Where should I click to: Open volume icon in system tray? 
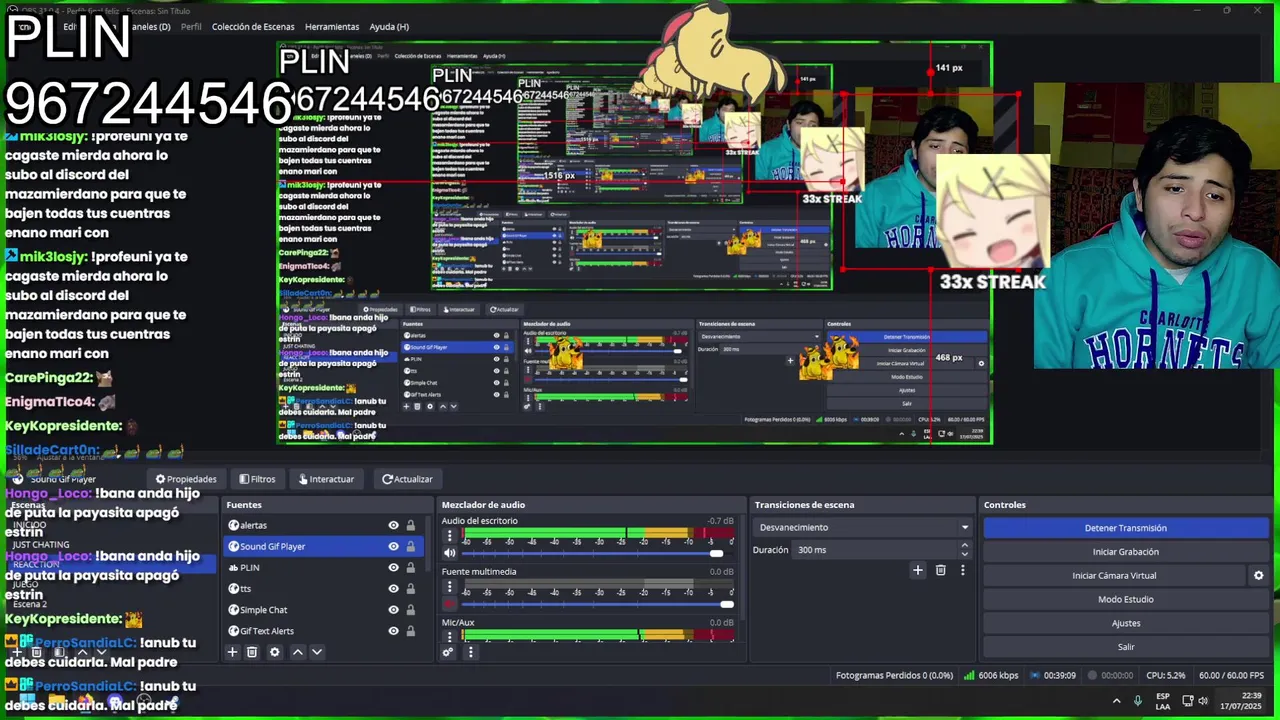[x=1203, y=700]
